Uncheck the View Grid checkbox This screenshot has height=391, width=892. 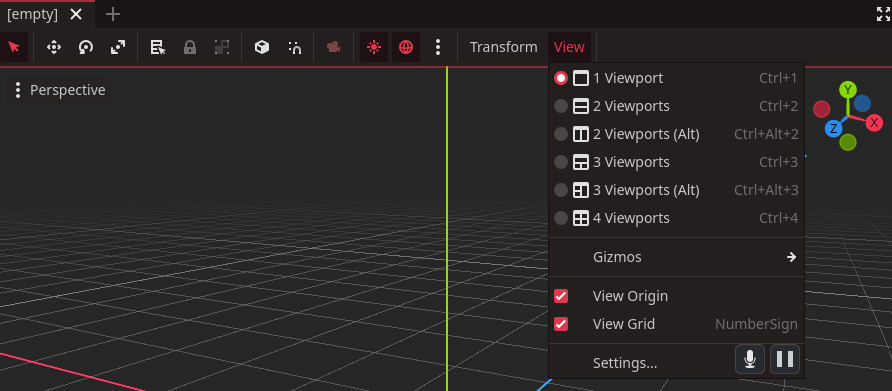(561, 324)
